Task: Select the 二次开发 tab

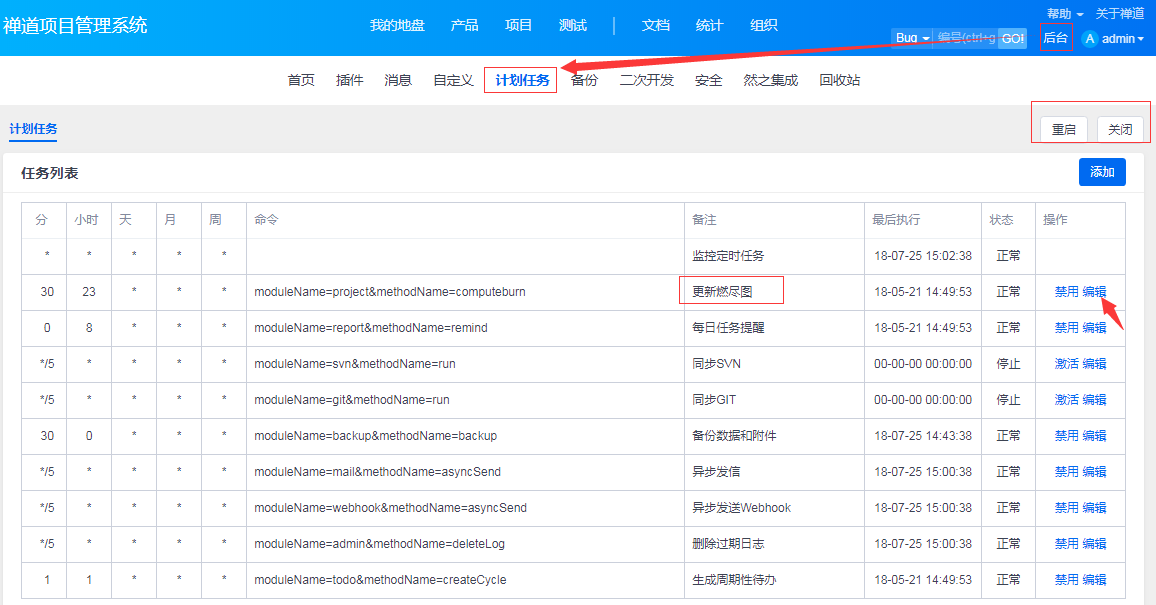Action: tap(647, 80)
